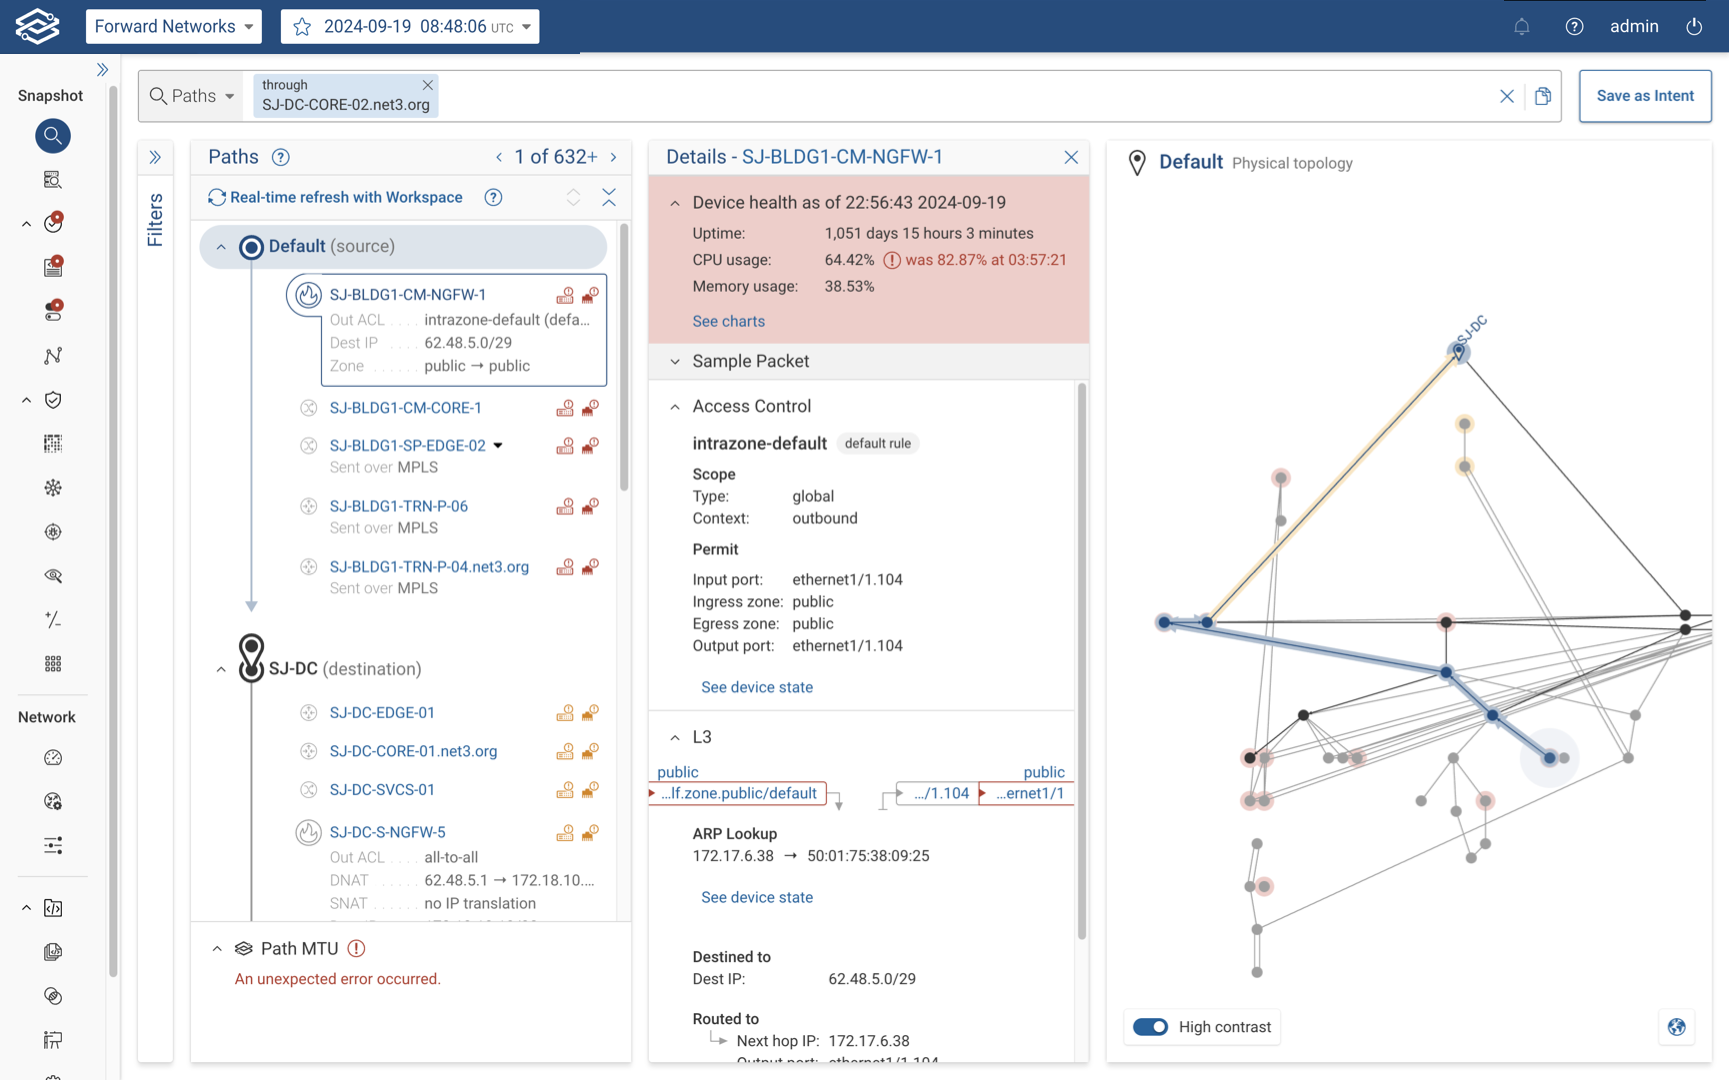Click the copy-query icon in the search bar
1729x1080 pixels.
tap(1542, 96)
